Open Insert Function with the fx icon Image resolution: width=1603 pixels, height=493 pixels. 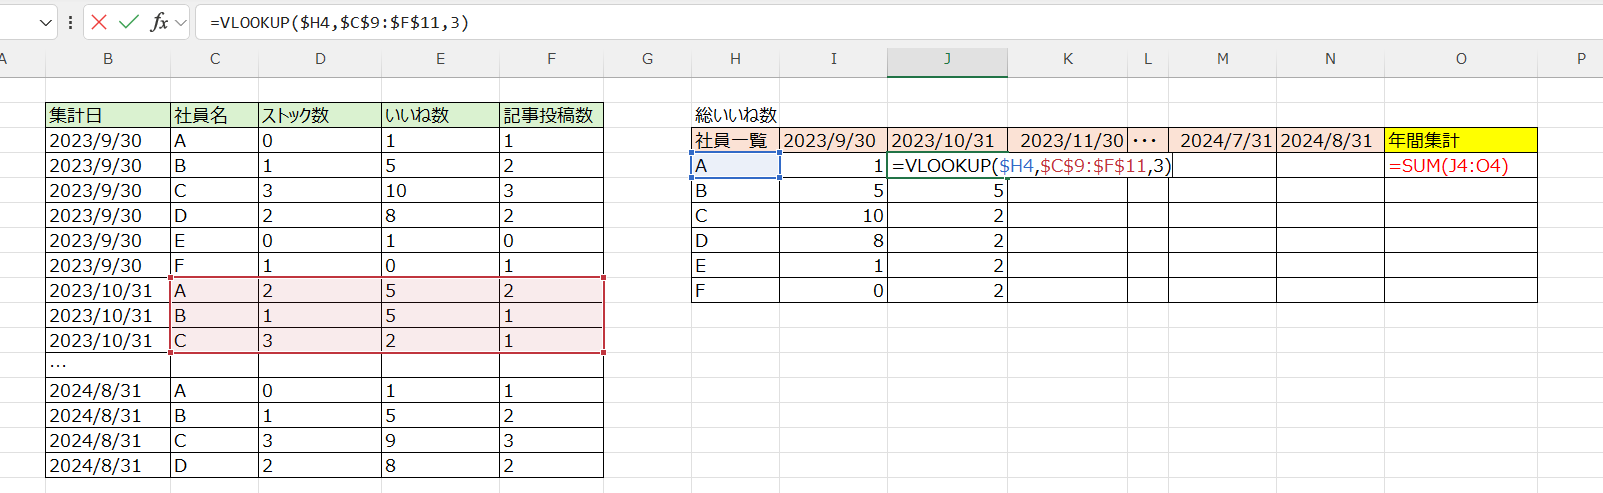(159, 22)
